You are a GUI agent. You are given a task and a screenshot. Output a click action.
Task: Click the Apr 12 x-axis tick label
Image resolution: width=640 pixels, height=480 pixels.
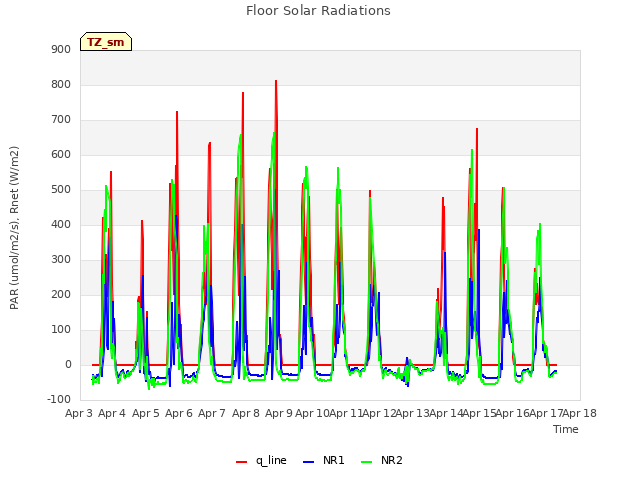click(379, 413)
